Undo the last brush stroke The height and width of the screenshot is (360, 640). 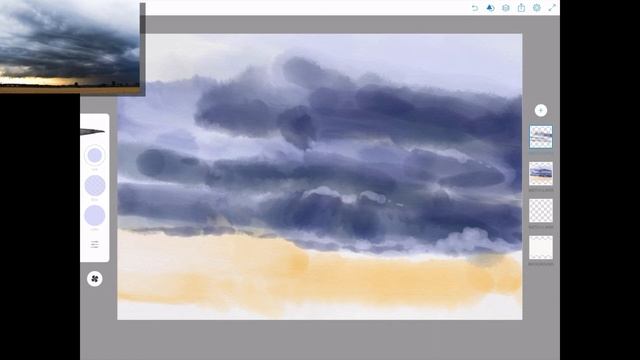click(x=475, y=8)
